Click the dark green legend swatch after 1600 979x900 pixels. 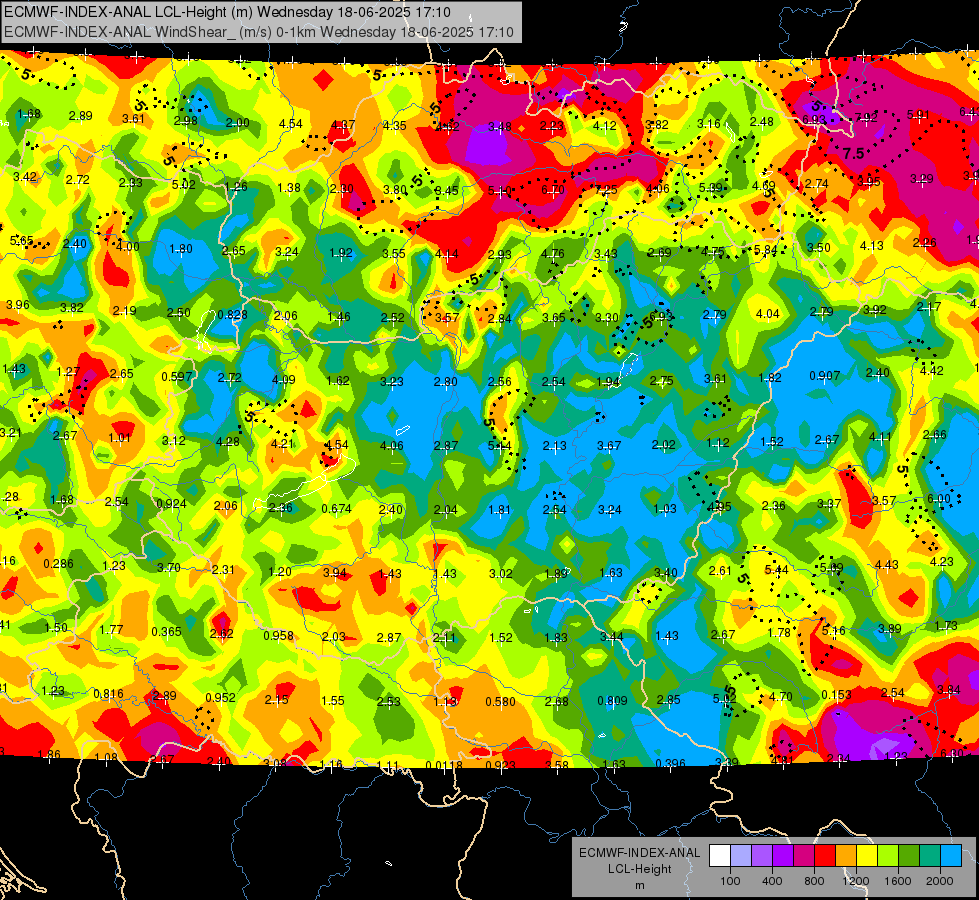pyautogui.click(x=909, y=856)
